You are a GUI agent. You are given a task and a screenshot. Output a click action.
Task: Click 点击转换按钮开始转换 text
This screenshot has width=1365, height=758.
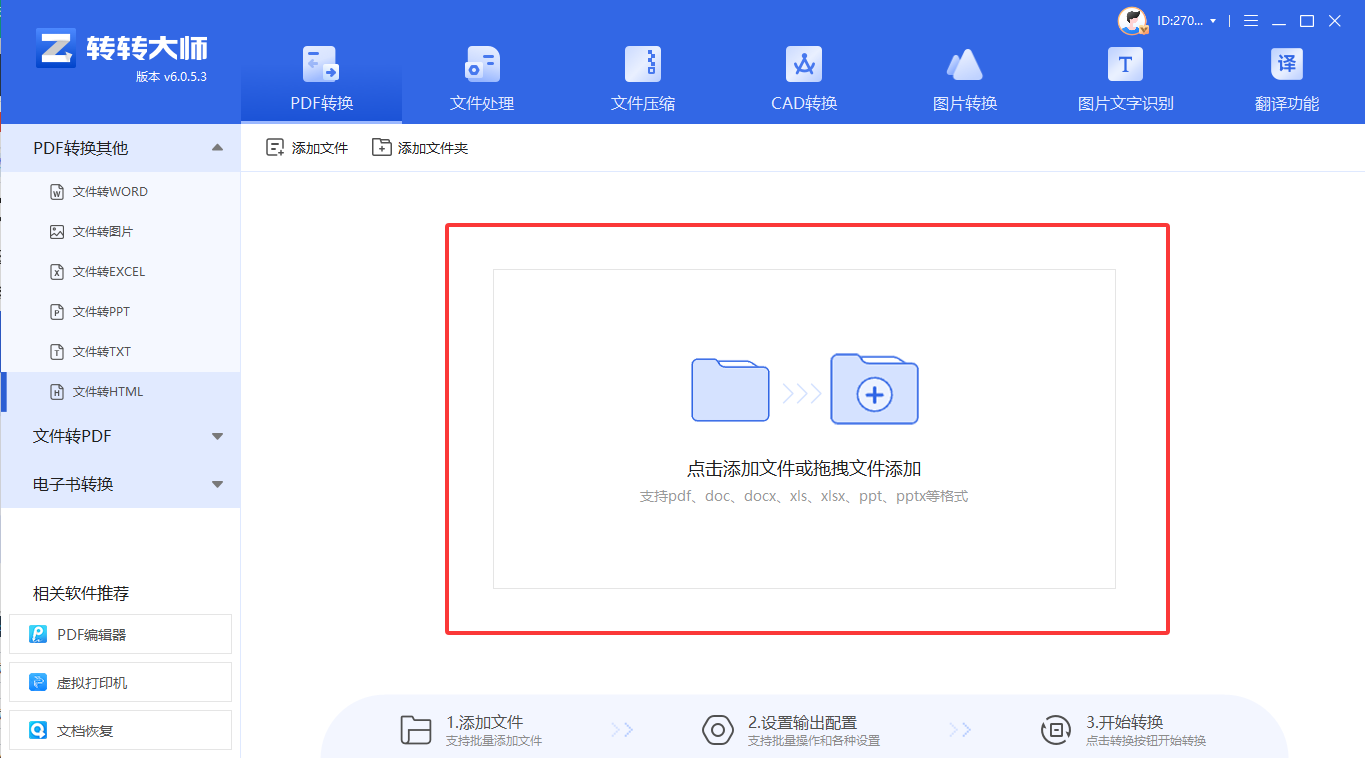click(1146, 741)
